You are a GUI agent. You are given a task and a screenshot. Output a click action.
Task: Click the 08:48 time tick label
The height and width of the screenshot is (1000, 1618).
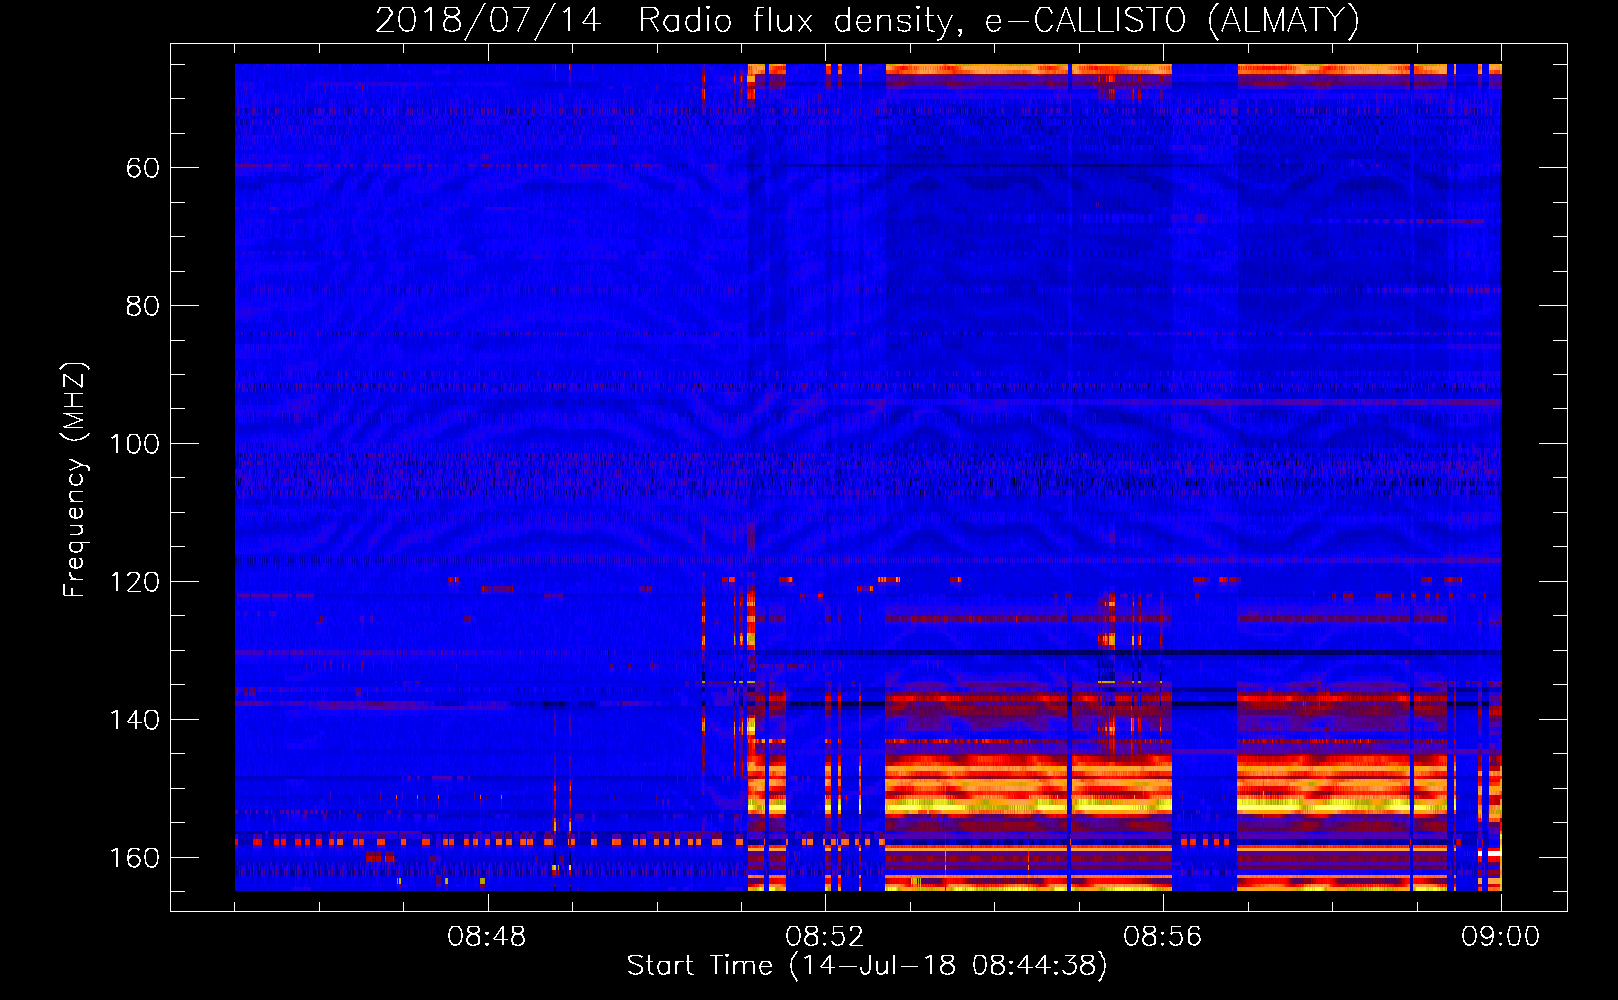pos(487,937)
